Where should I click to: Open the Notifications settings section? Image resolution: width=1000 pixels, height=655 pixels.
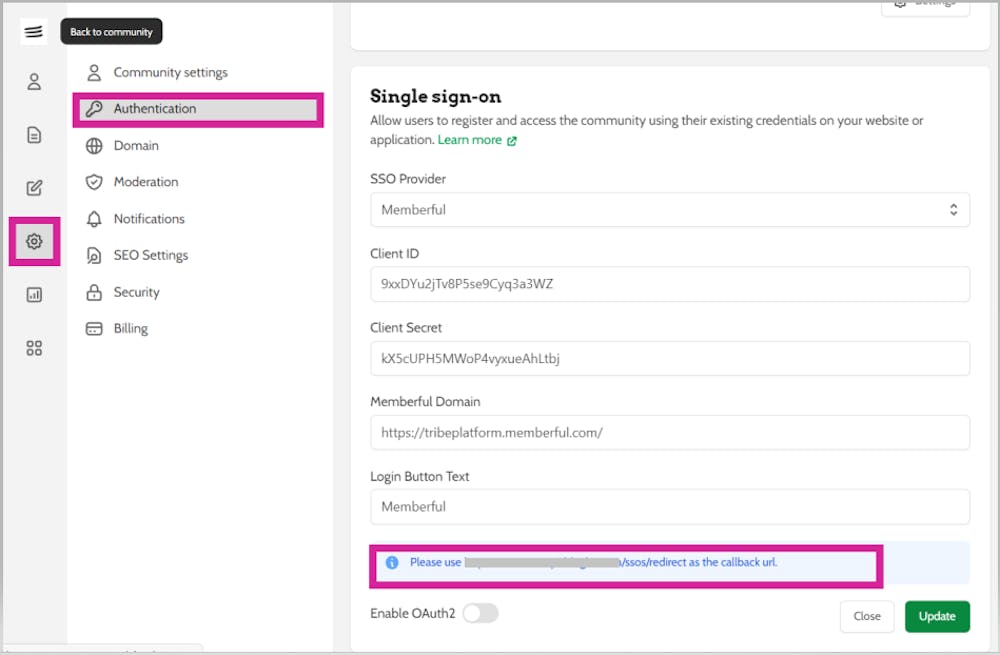click(x=149, y=219)
